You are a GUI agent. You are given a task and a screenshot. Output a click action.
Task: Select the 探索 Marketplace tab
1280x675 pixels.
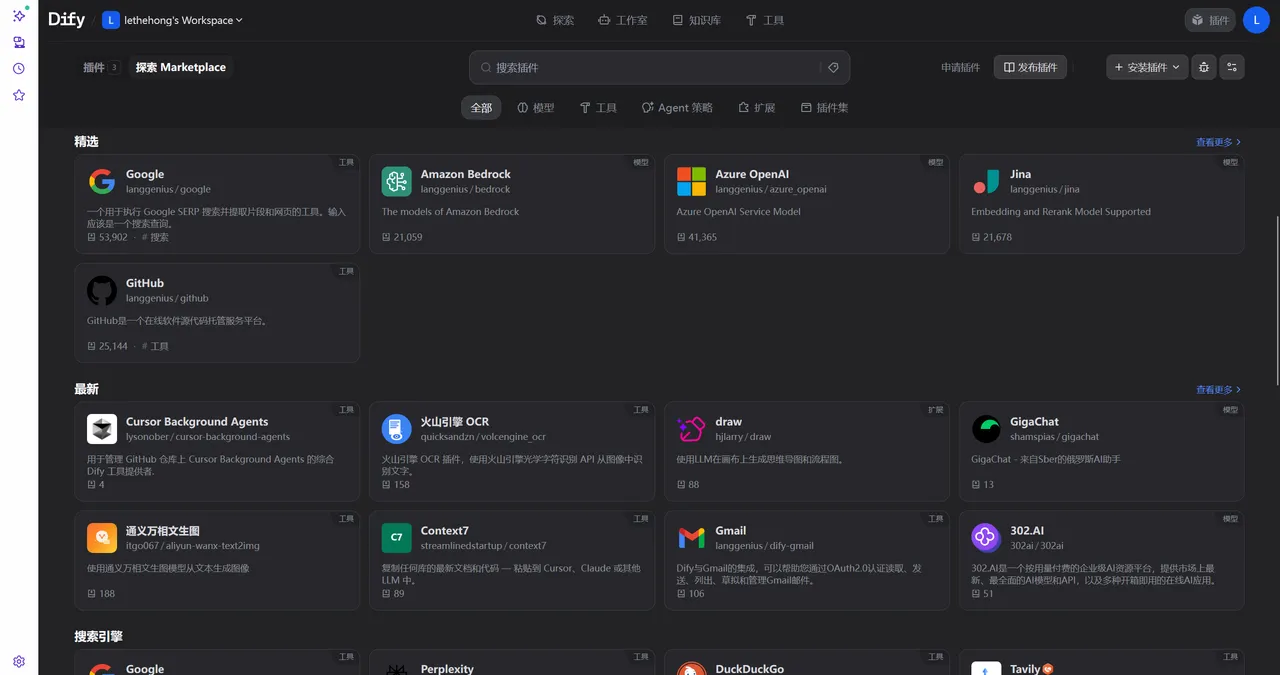[181, 67]
